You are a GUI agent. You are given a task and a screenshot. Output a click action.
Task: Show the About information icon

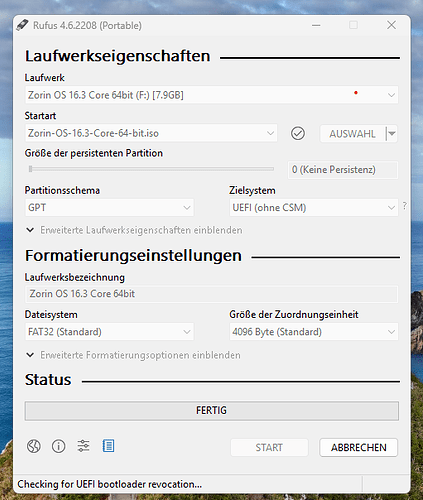coord(58,446)
